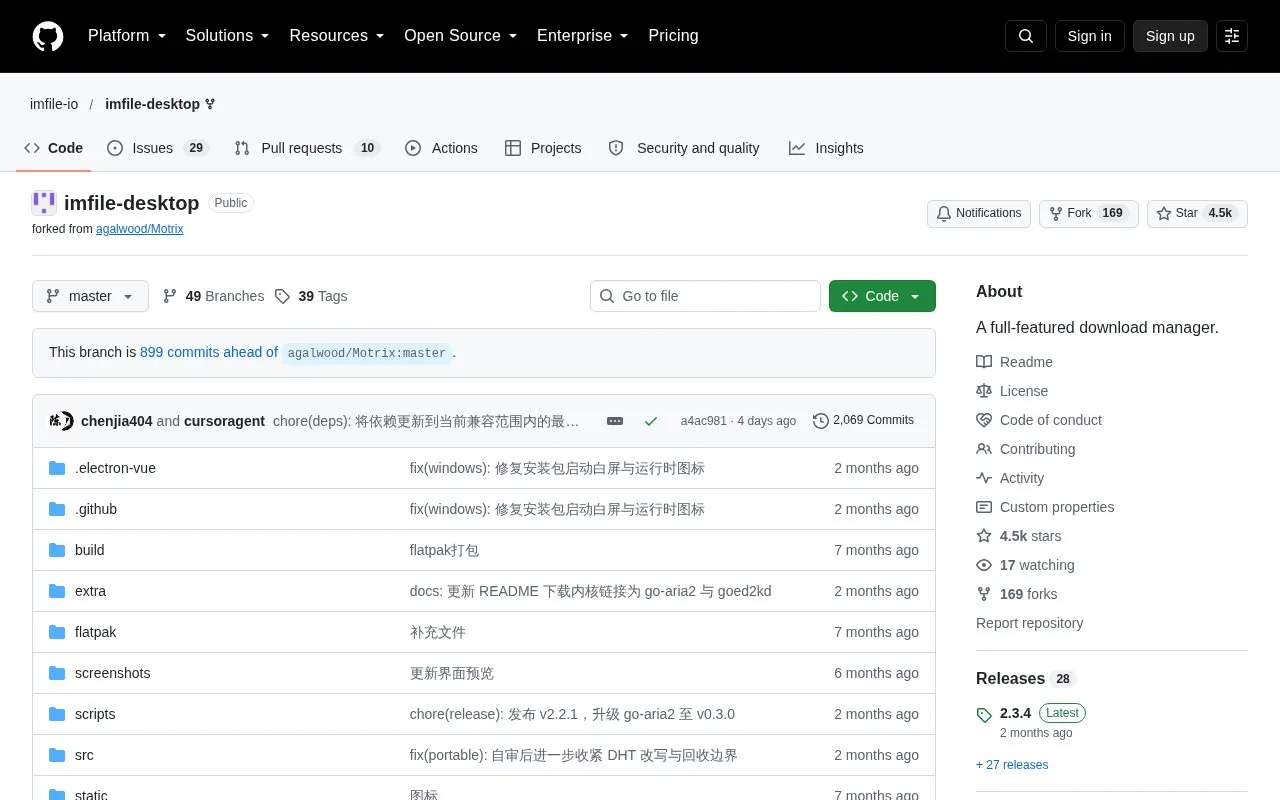Expand the Open Source menu
Screen dimensions: 1280x800
[x=461, y=36]
